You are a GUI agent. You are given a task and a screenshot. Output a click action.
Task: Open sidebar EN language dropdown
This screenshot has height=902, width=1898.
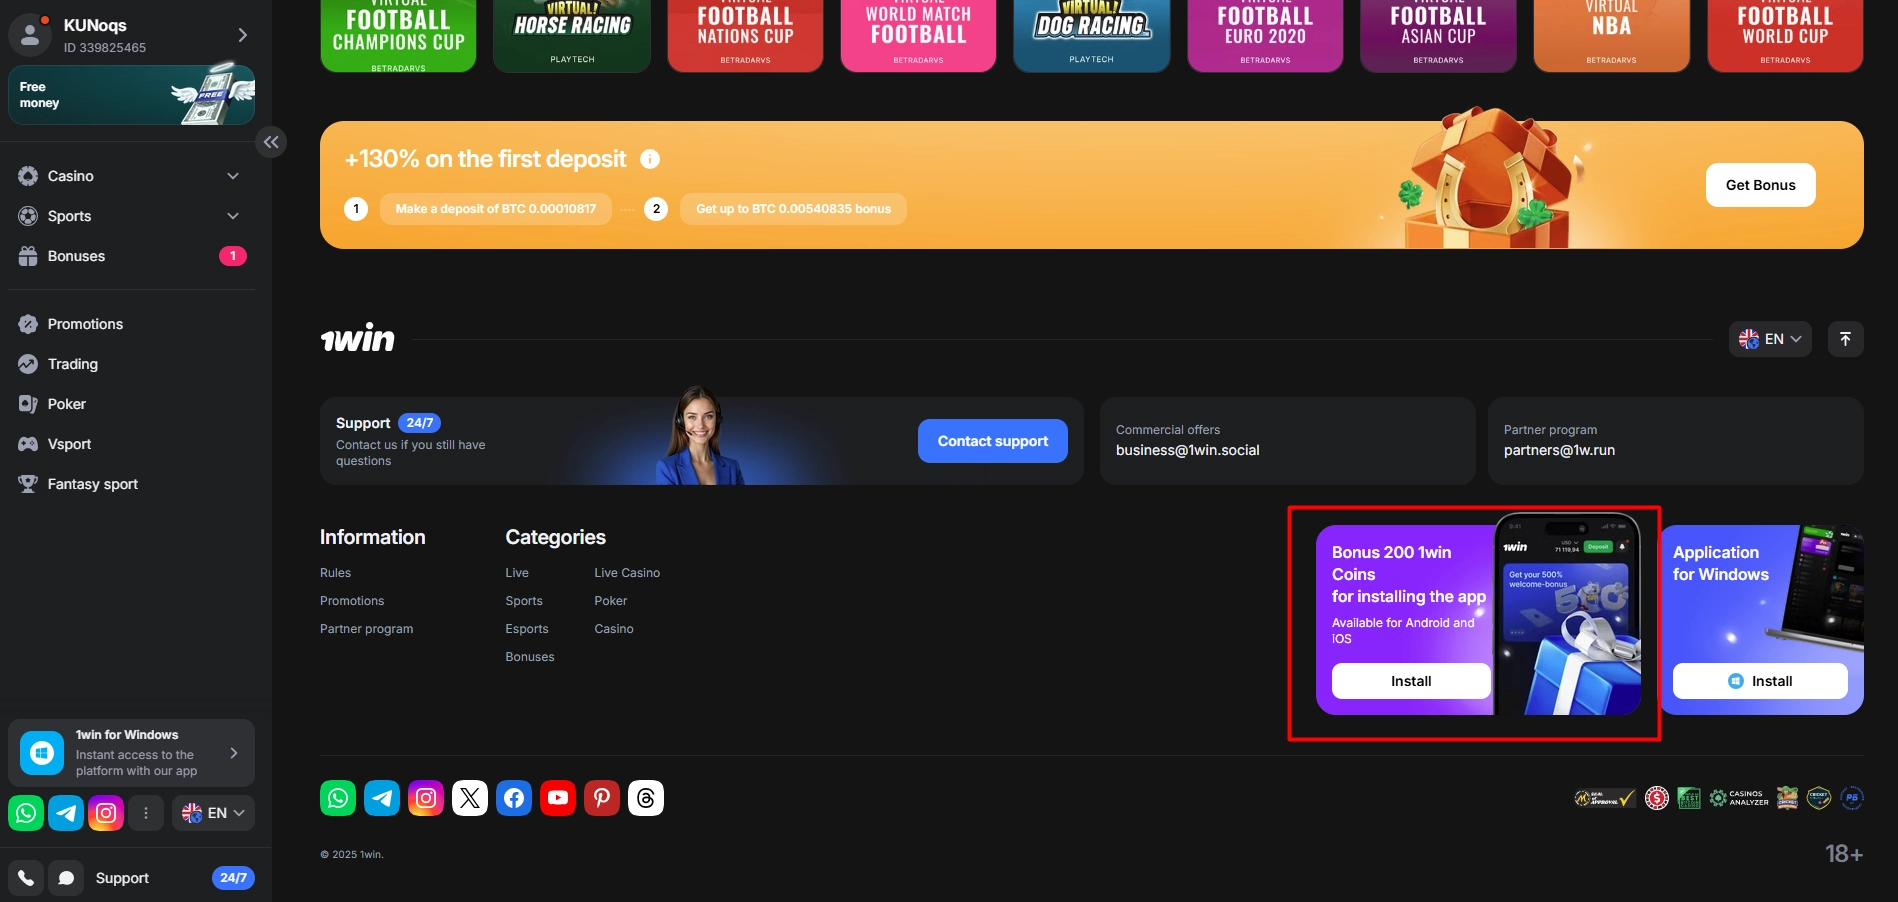213,813
